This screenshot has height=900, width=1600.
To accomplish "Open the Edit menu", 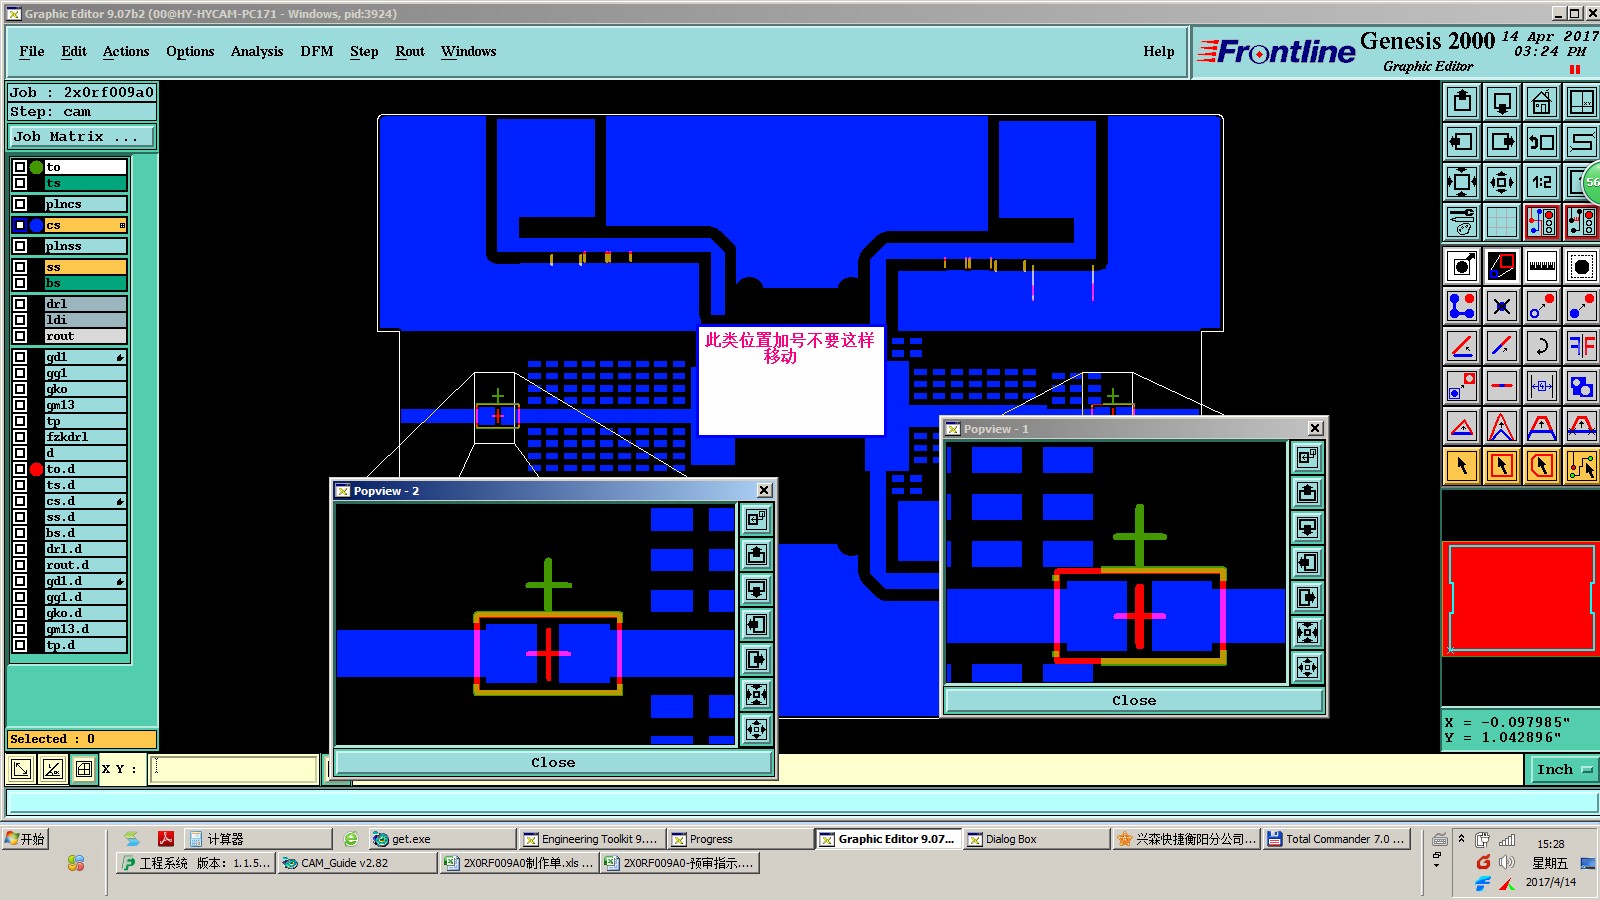I will point(74,52).
